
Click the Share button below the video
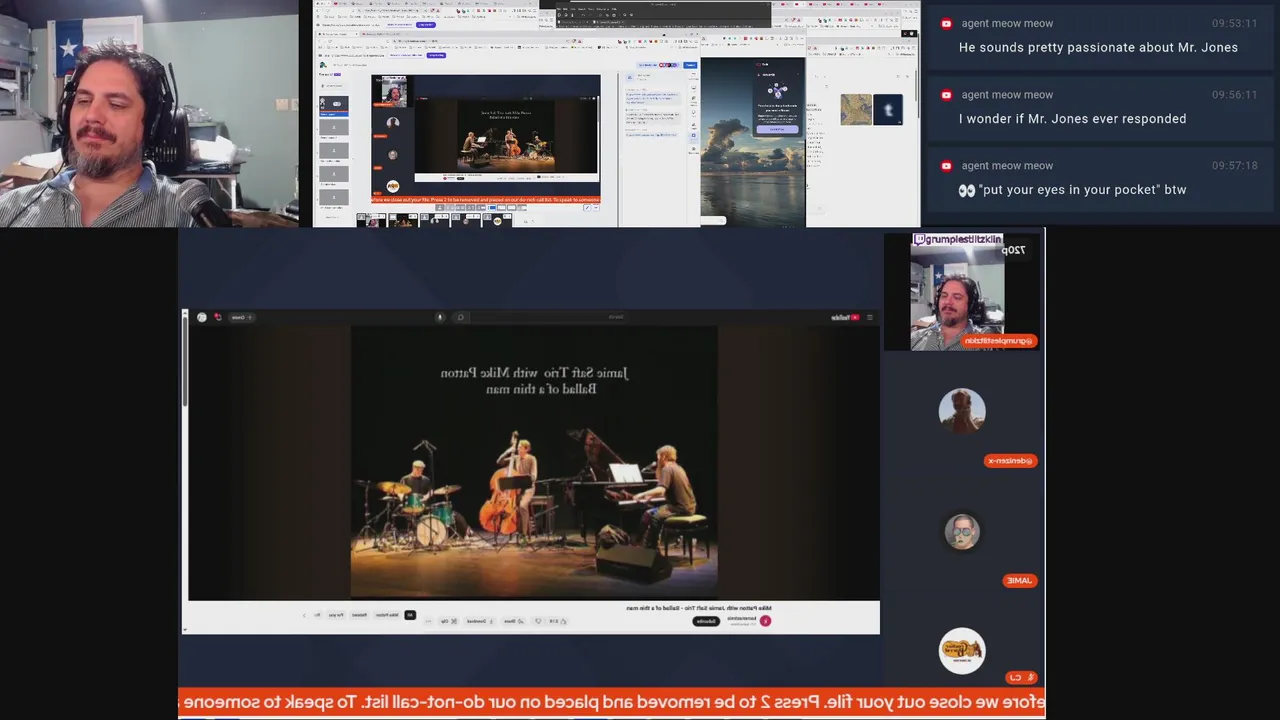point(513,621)
